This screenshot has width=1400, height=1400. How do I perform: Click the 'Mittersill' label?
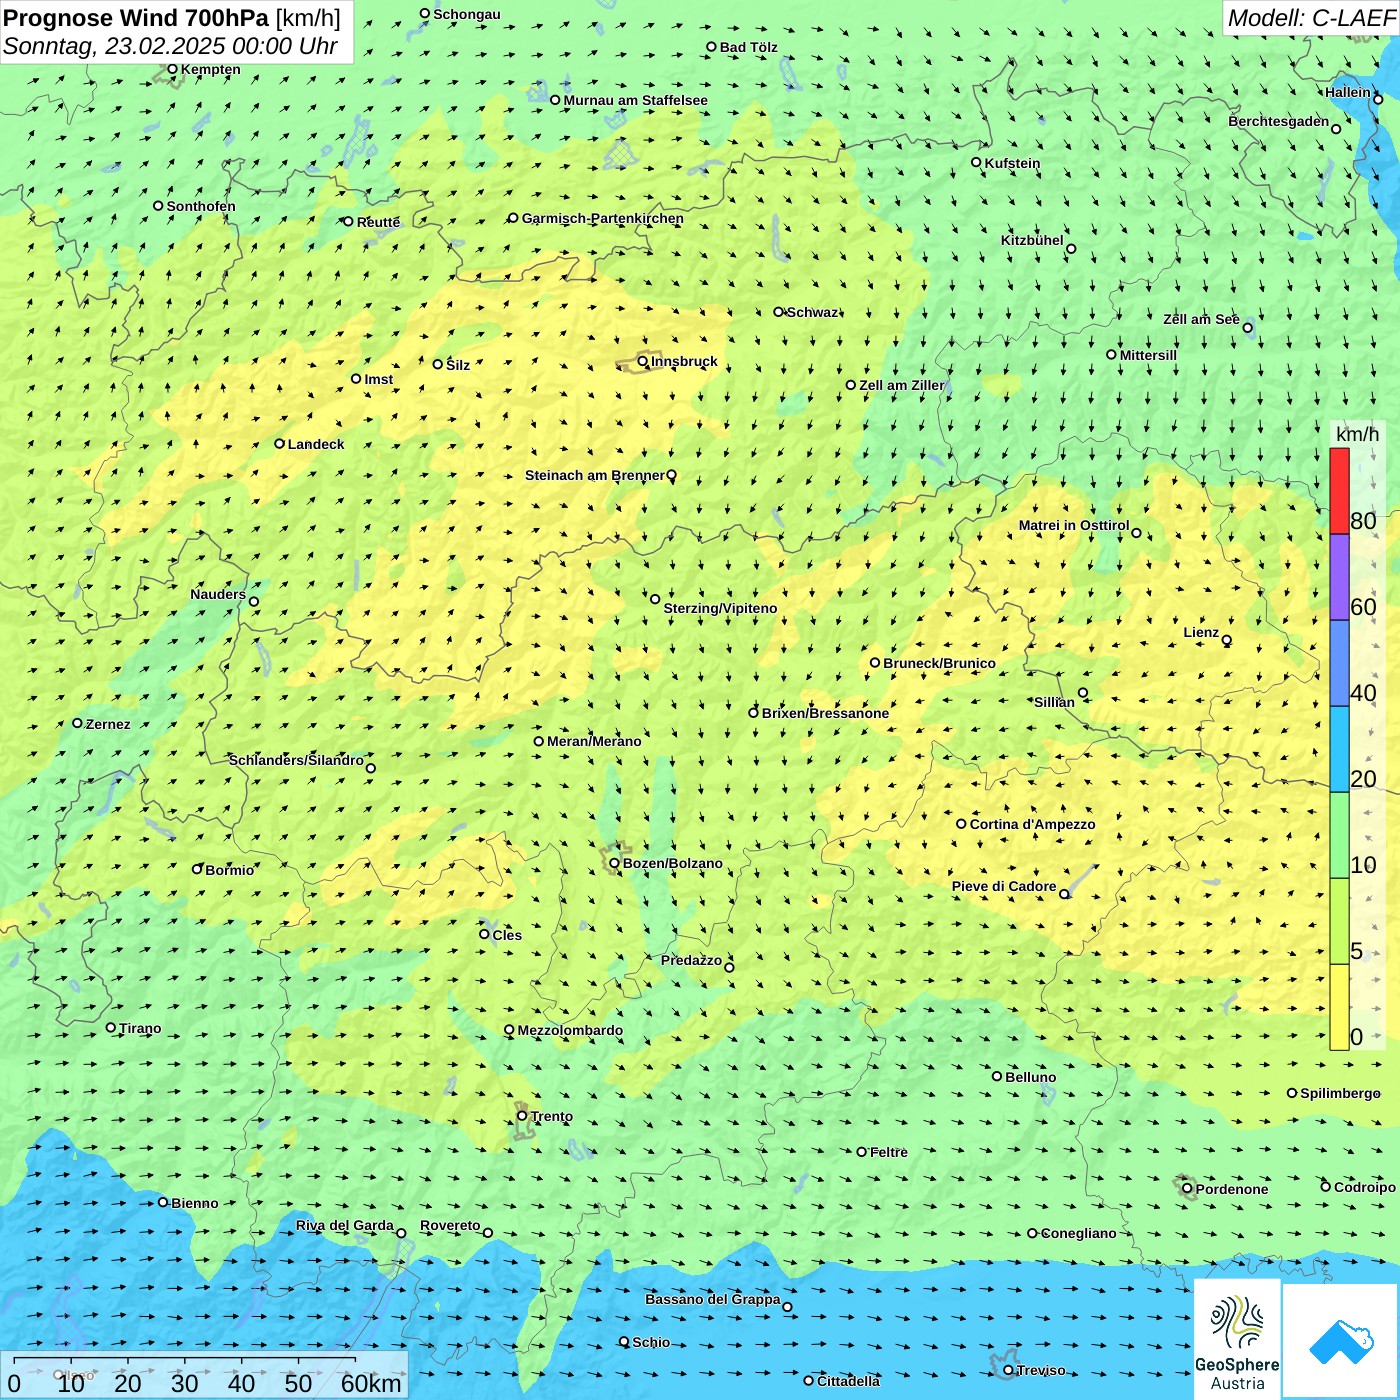pos(1148,355)
